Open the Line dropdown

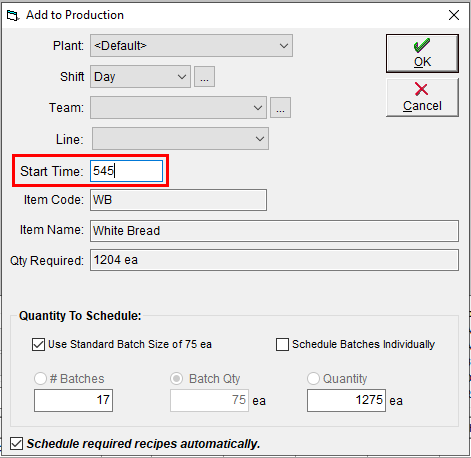coord(180,138)
